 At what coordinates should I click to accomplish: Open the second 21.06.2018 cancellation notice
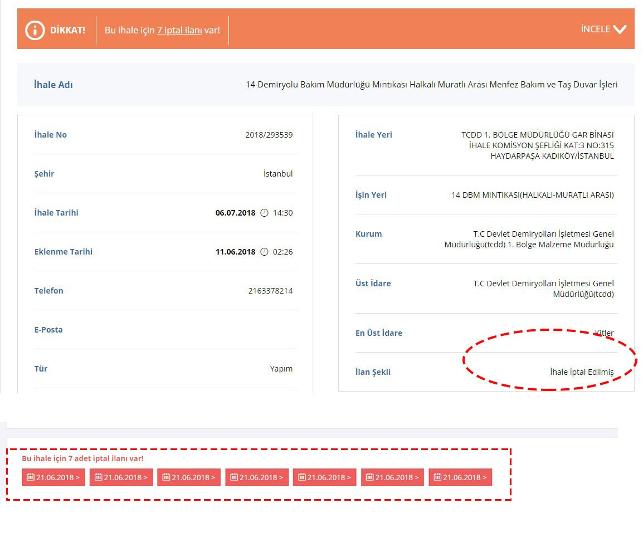120,477
